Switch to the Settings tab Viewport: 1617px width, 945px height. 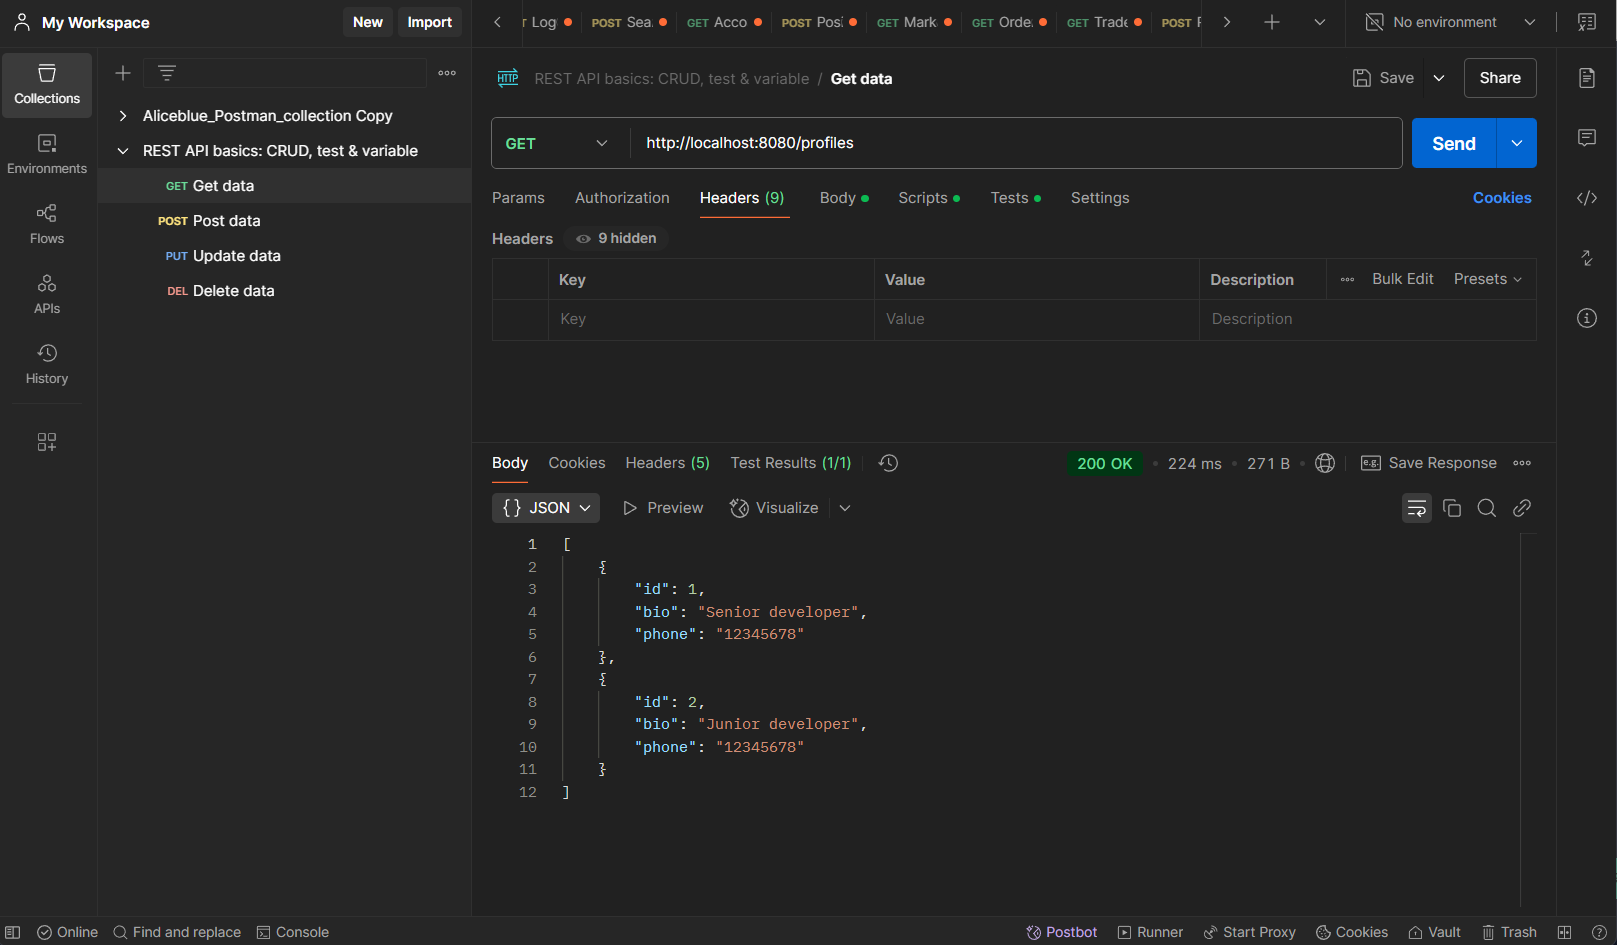tap(1100, 198)
